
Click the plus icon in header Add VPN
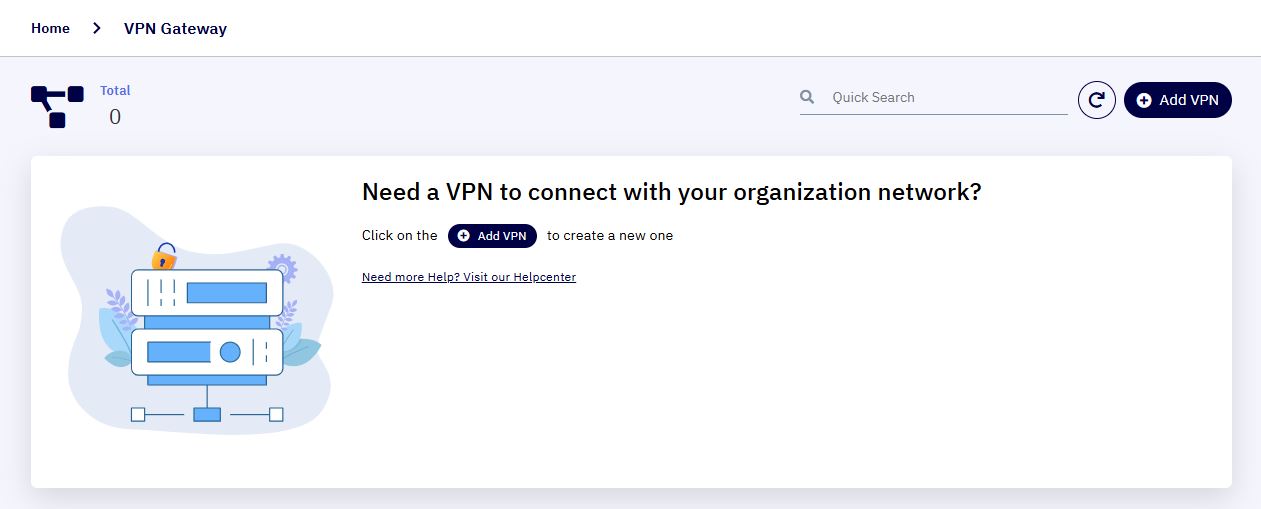(1144, 100)
